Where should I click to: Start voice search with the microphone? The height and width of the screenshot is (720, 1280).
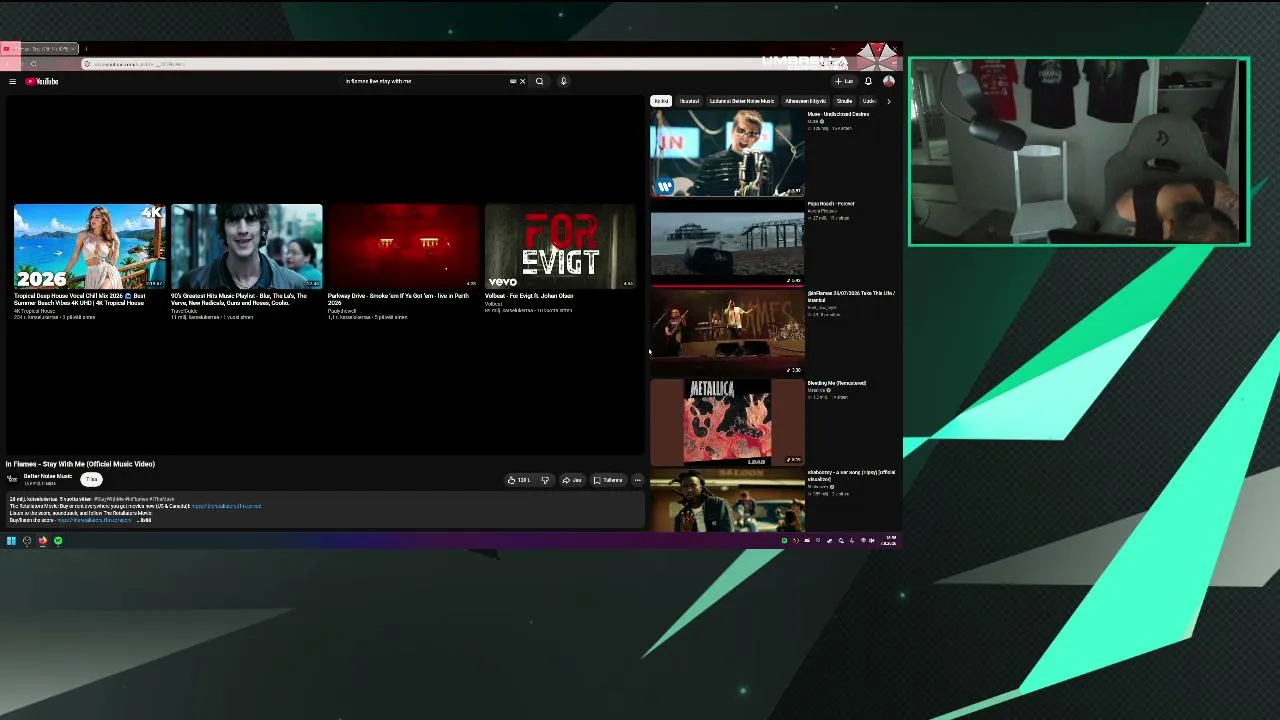[x=563, y=82]
